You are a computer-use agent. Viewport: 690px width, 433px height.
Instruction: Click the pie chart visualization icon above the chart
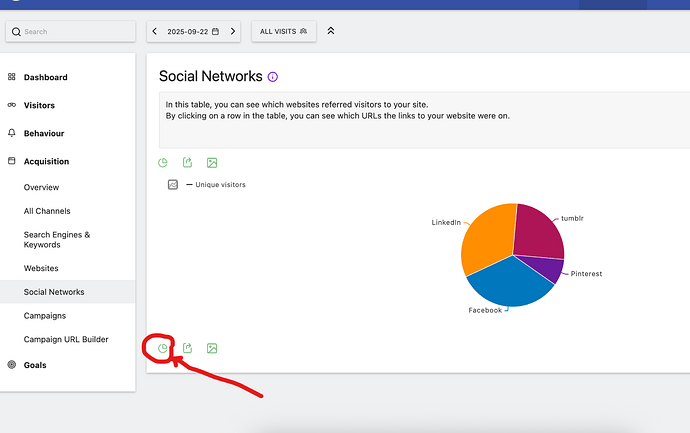click(x=163, y=163)
